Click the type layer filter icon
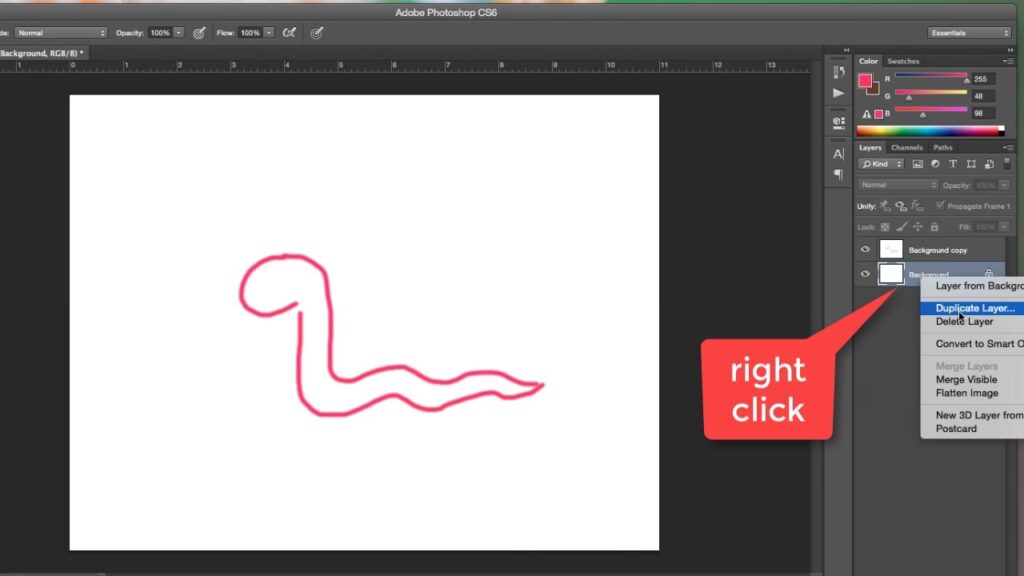 pyautogui.click(x=953, y=164)
